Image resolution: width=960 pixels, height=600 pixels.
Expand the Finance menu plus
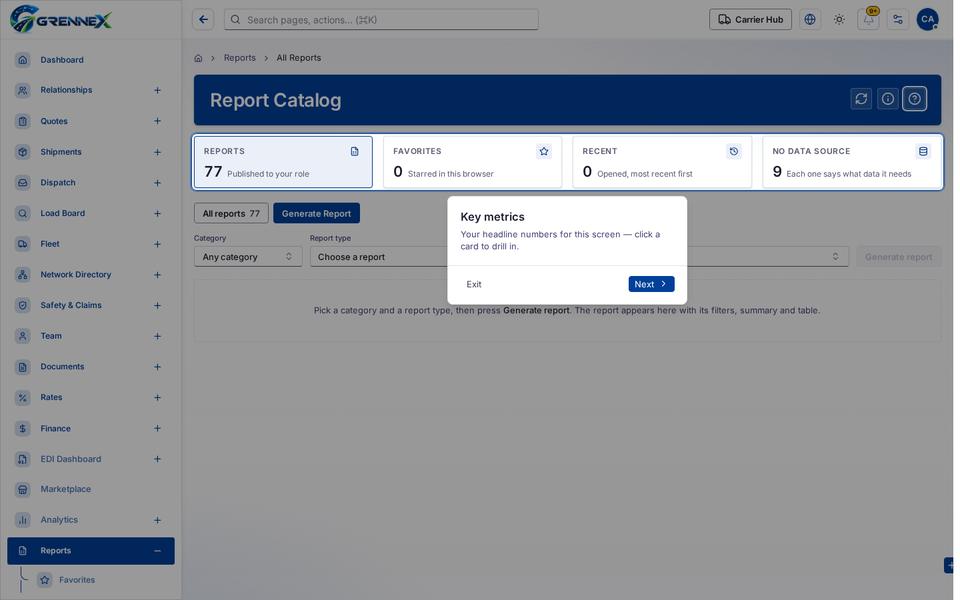tap(157, 429)
